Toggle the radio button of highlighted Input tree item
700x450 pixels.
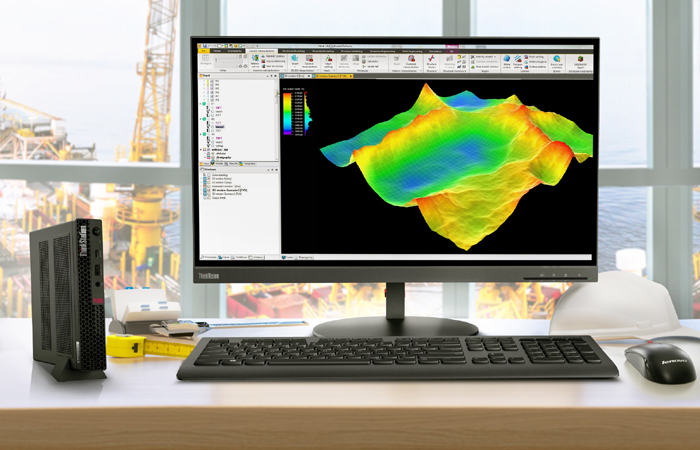212,127
